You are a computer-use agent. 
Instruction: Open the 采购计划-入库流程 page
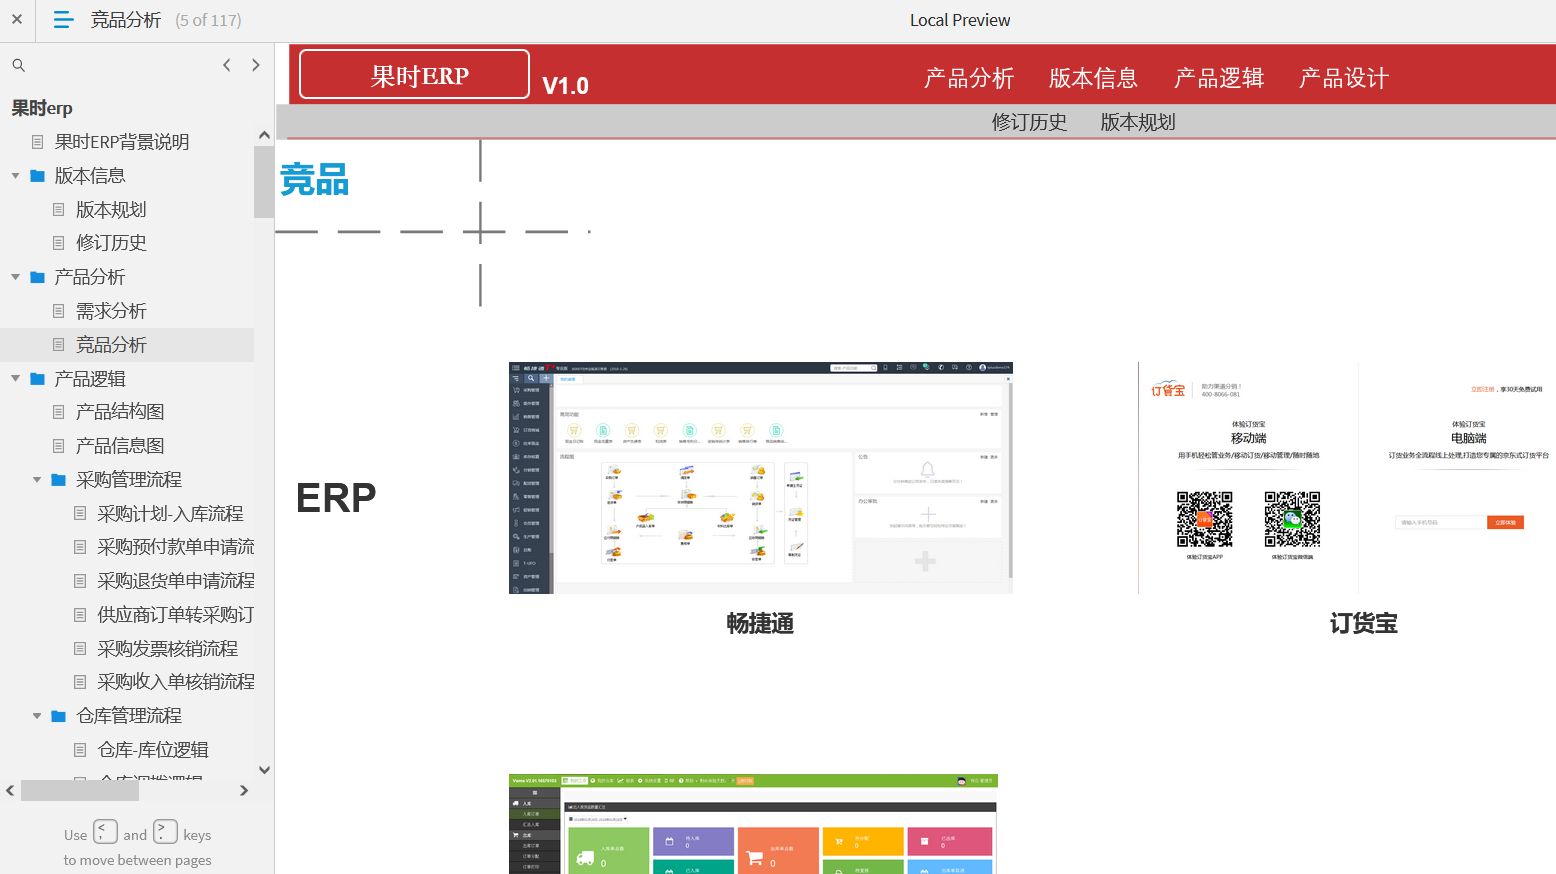tap(170, 514)
